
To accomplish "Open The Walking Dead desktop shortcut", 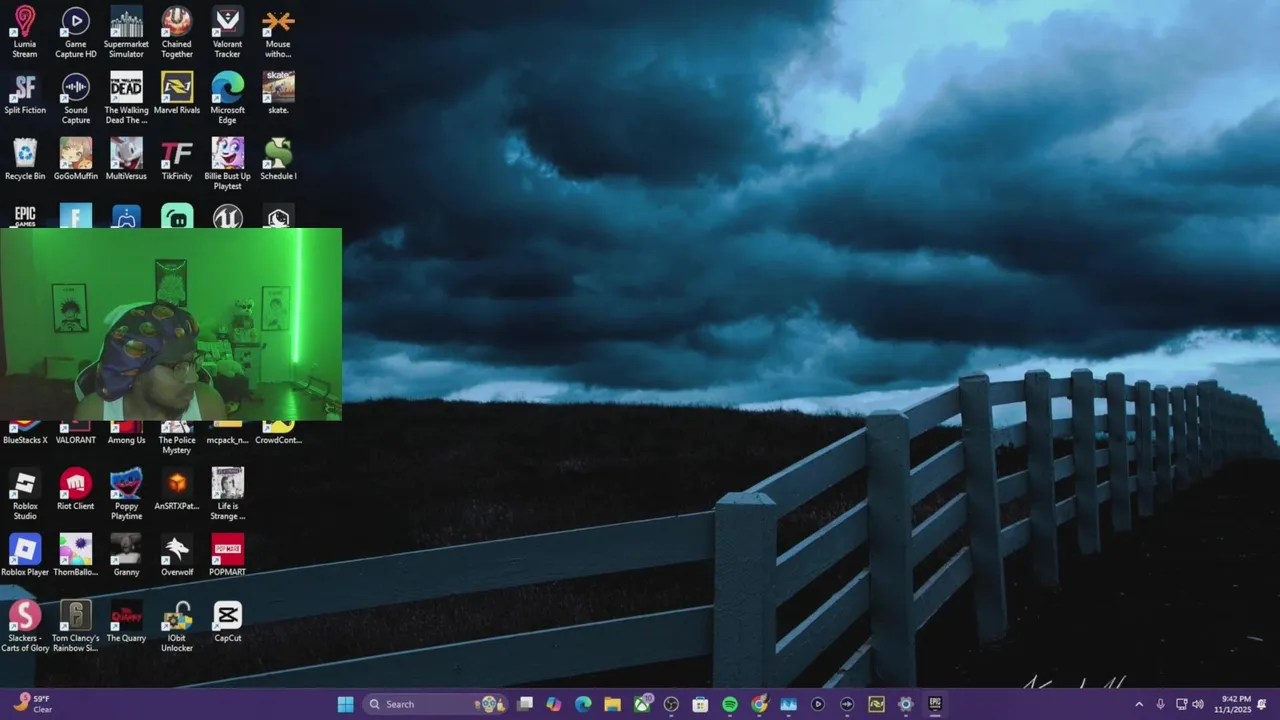I will [126, 98].
